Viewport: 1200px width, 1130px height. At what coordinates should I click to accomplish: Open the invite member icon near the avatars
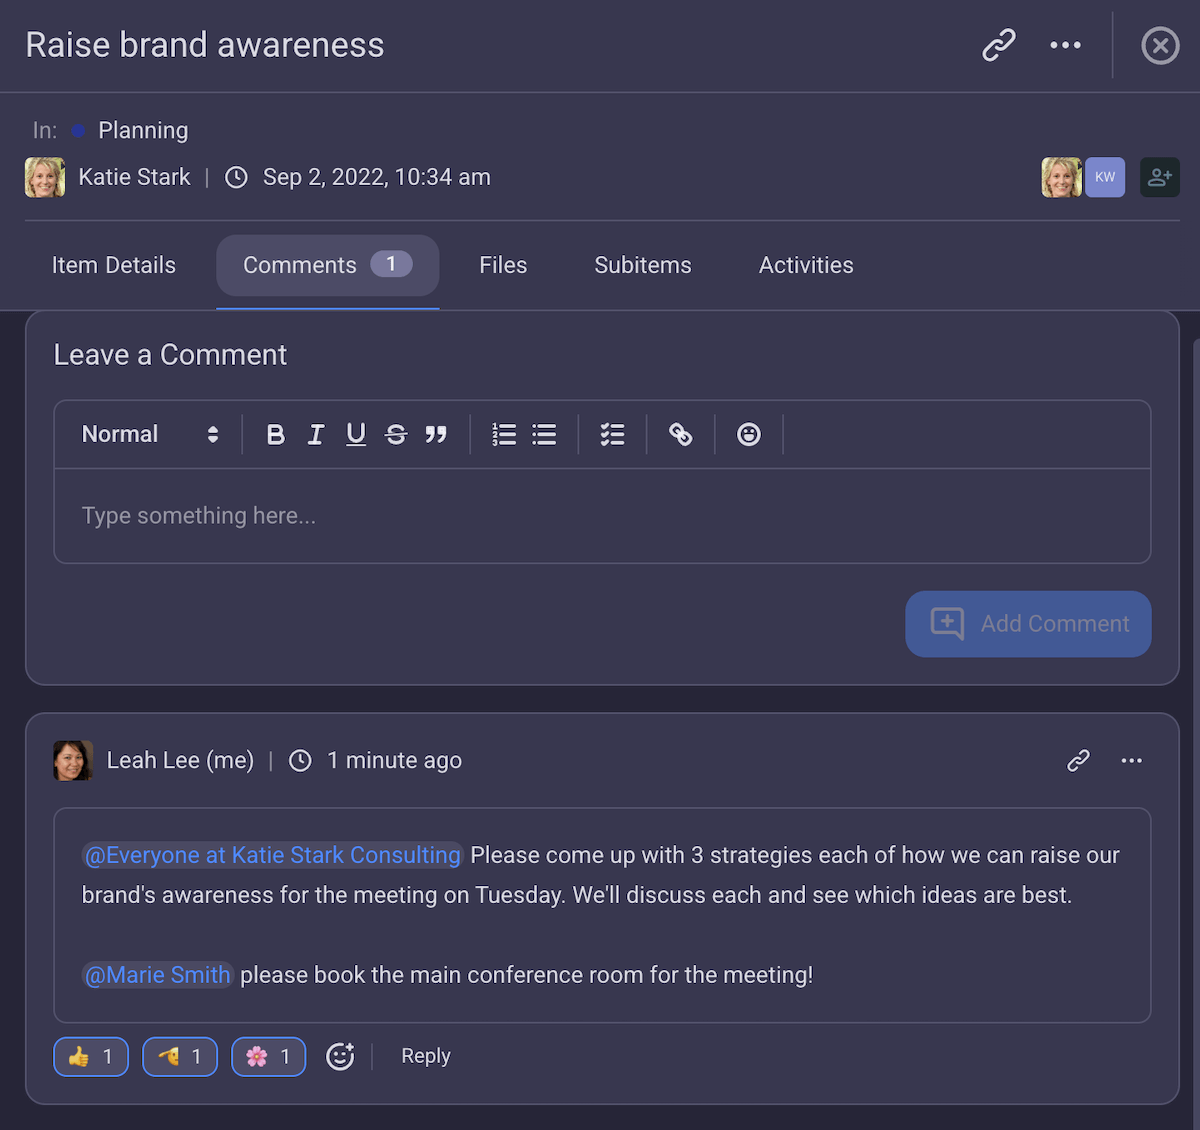1160,177
